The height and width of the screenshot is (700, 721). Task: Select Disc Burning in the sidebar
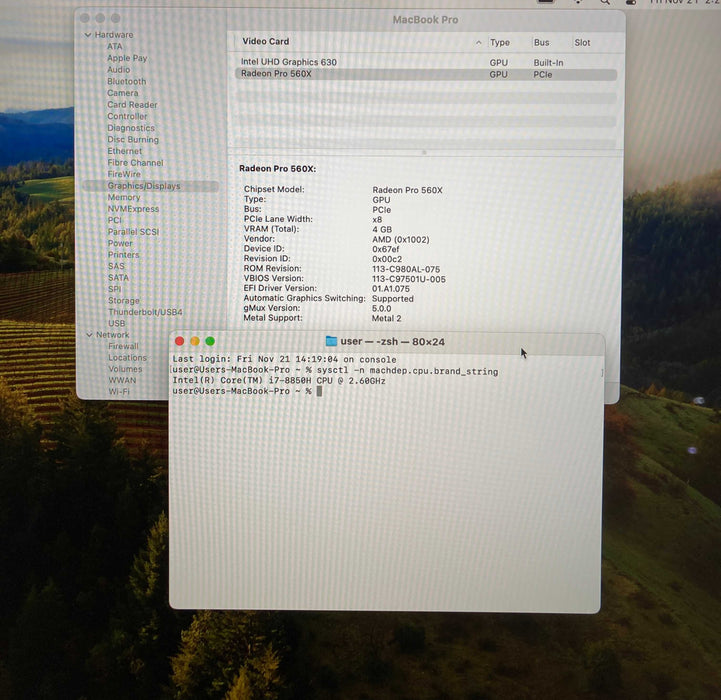point(133,139)
